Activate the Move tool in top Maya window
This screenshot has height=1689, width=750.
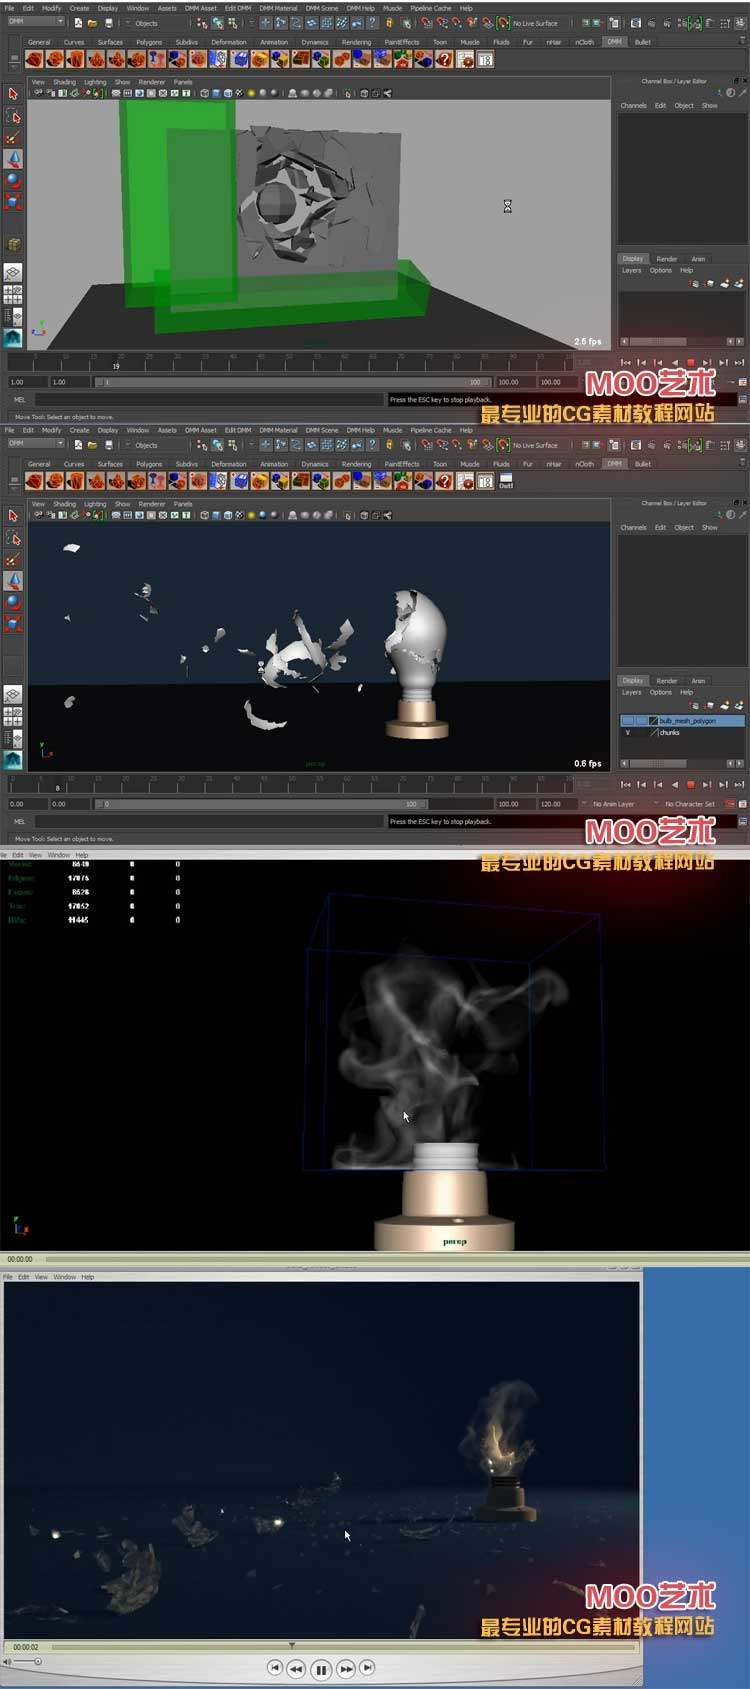point(13,159)
